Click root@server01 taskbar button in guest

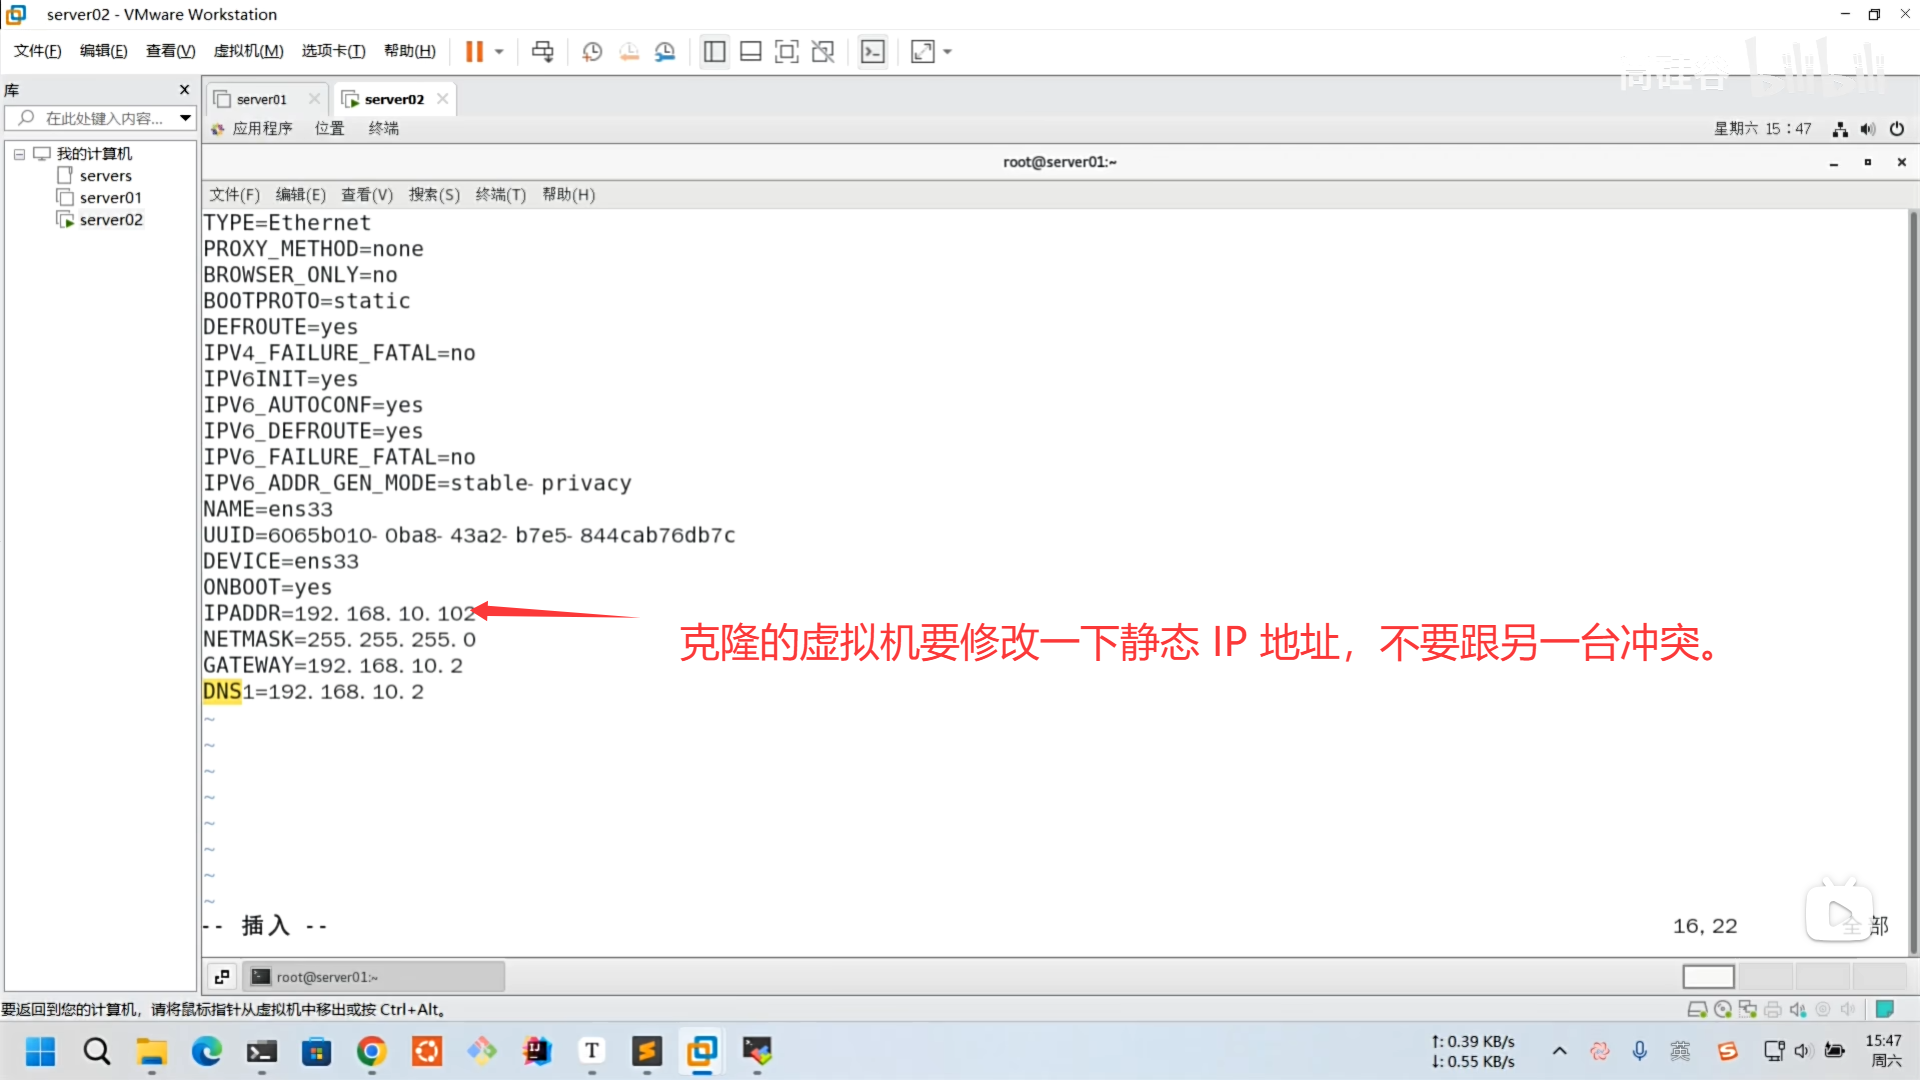372,977
